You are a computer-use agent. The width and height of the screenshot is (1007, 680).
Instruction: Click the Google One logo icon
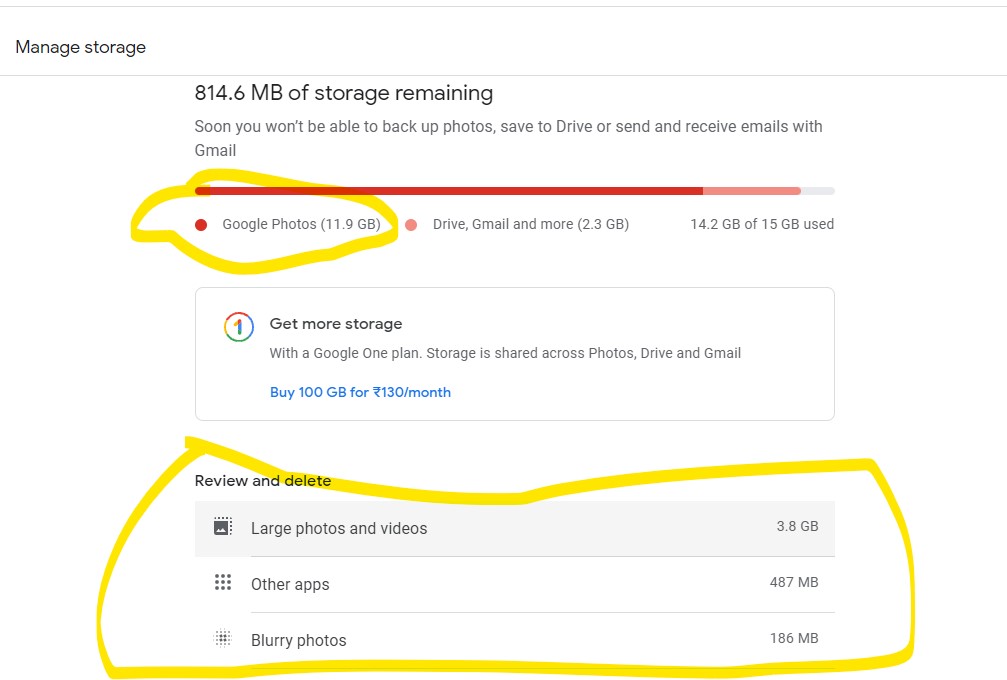click(238, 327)
